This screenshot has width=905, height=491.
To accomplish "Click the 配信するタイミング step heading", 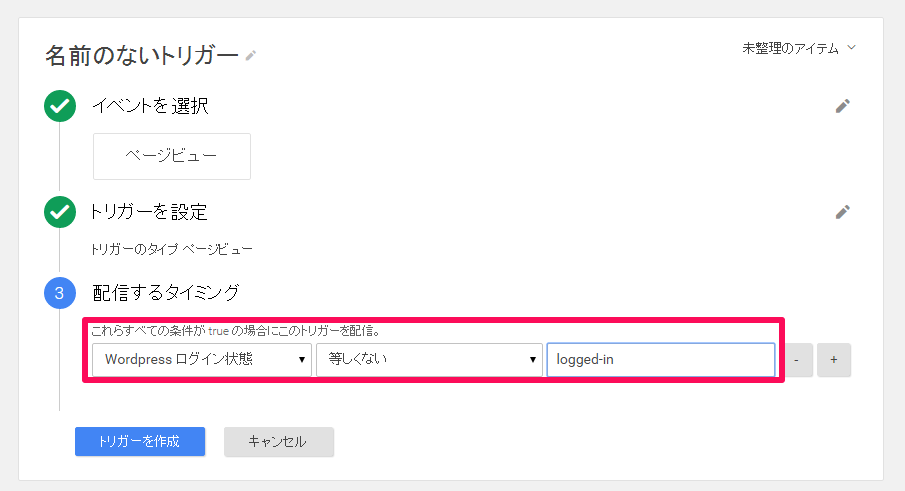I will pos(165,293).
